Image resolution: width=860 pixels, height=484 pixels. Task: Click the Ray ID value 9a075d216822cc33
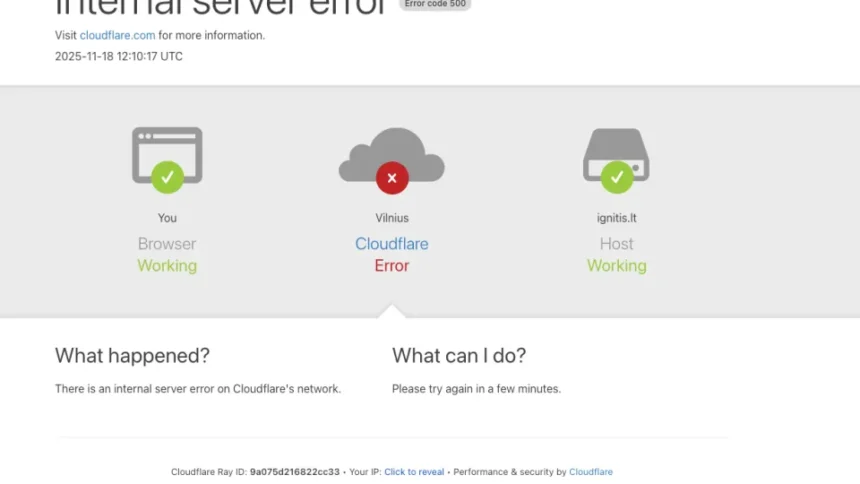[294, 472]
